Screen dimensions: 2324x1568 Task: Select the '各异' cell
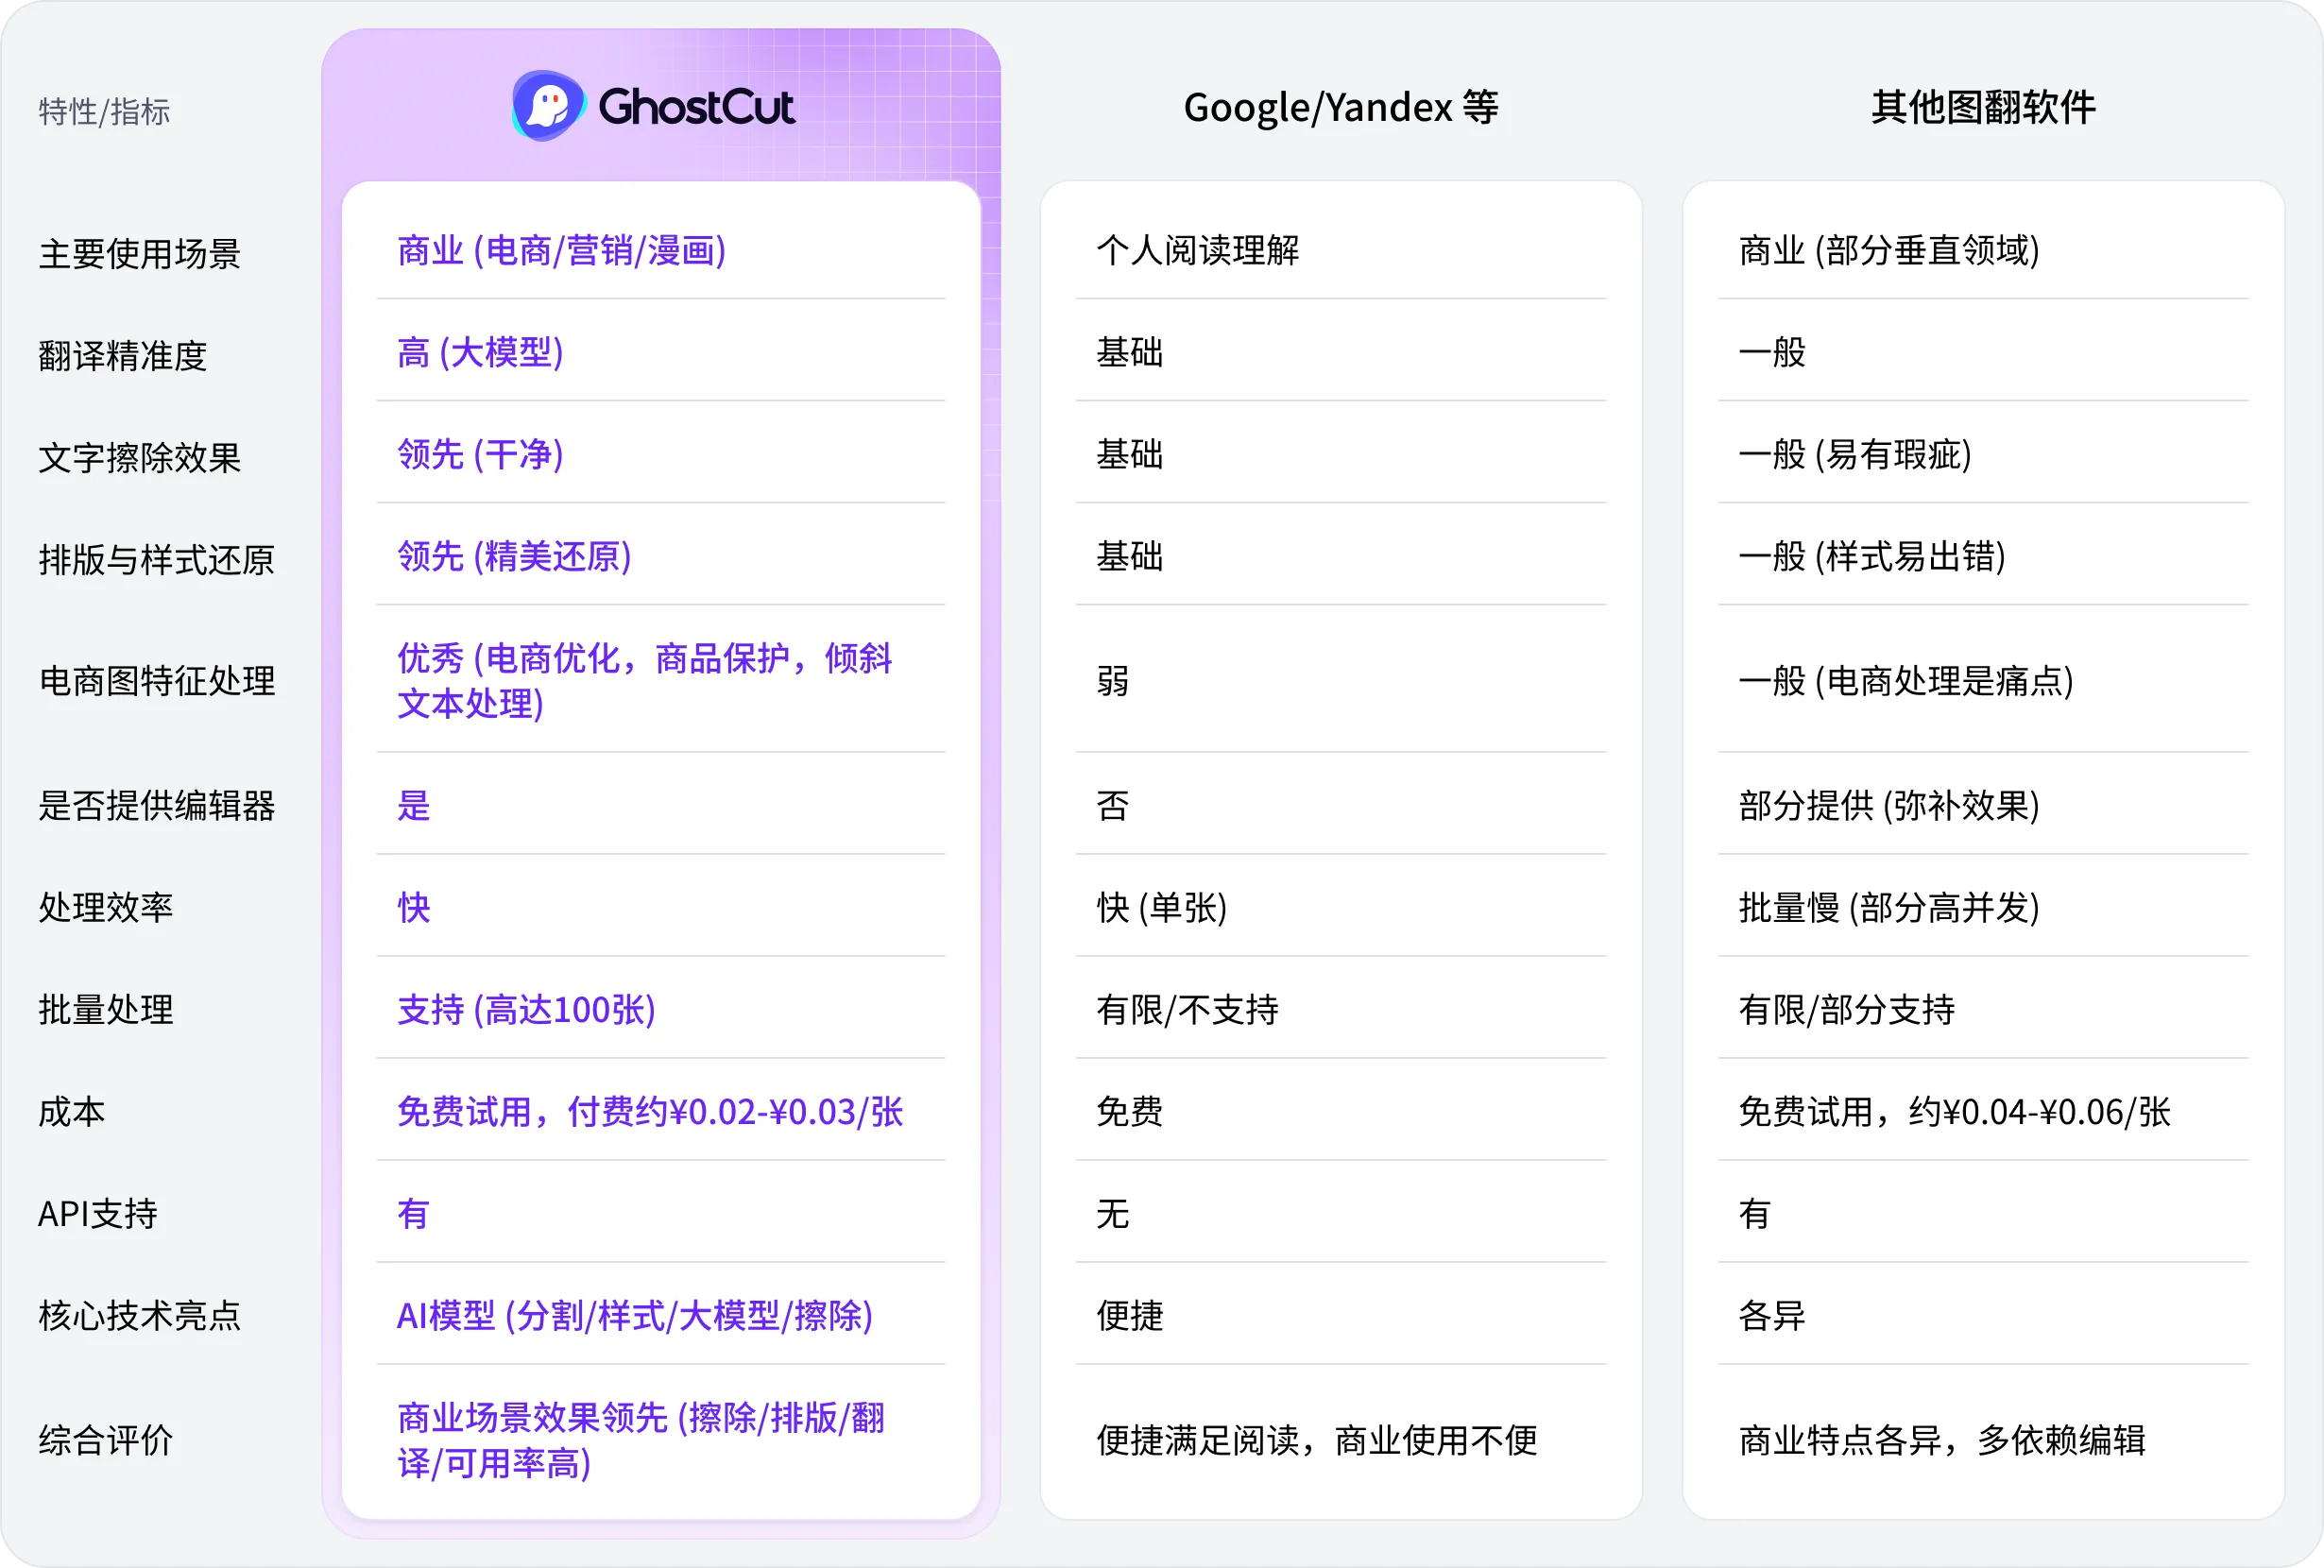[1772, 1316]
